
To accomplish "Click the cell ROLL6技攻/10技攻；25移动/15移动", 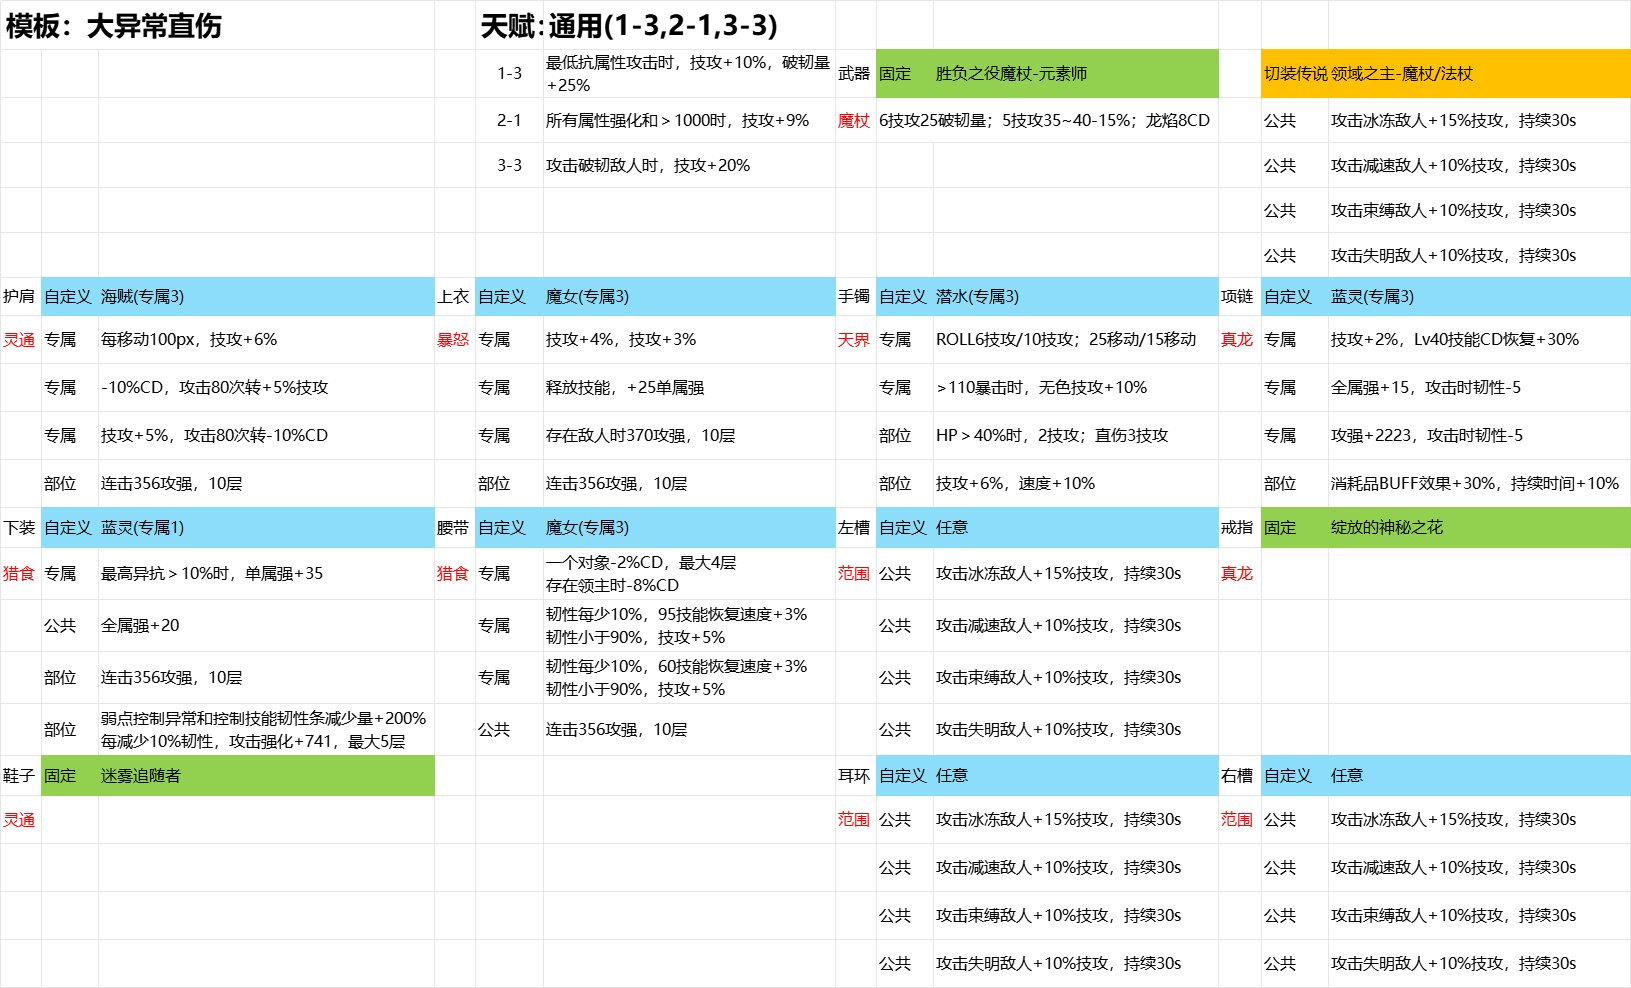I will [x=1076, y=340].
